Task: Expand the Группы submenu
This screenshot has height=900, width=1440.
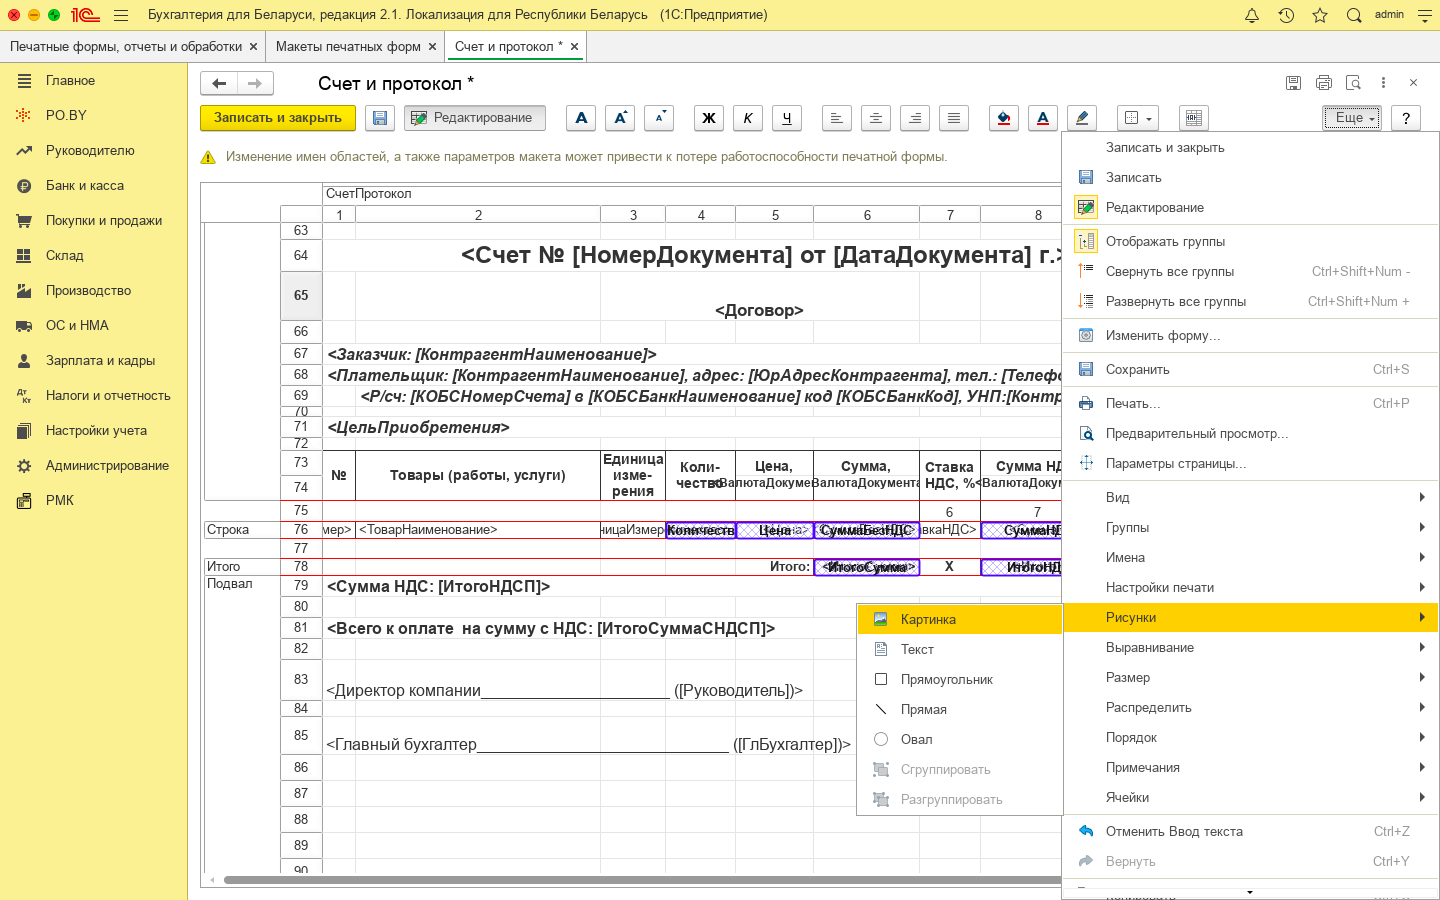Action: (x=1250, y=527)
